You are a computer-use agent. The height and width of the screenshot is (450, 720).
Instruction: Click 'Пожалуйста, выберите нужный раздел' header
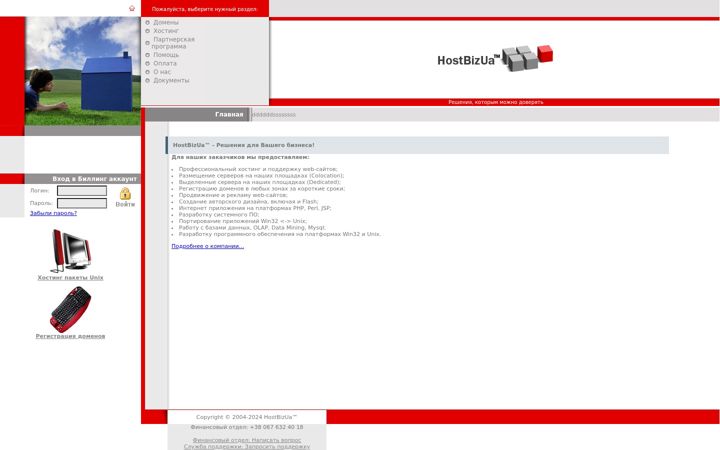click(204, 9)
